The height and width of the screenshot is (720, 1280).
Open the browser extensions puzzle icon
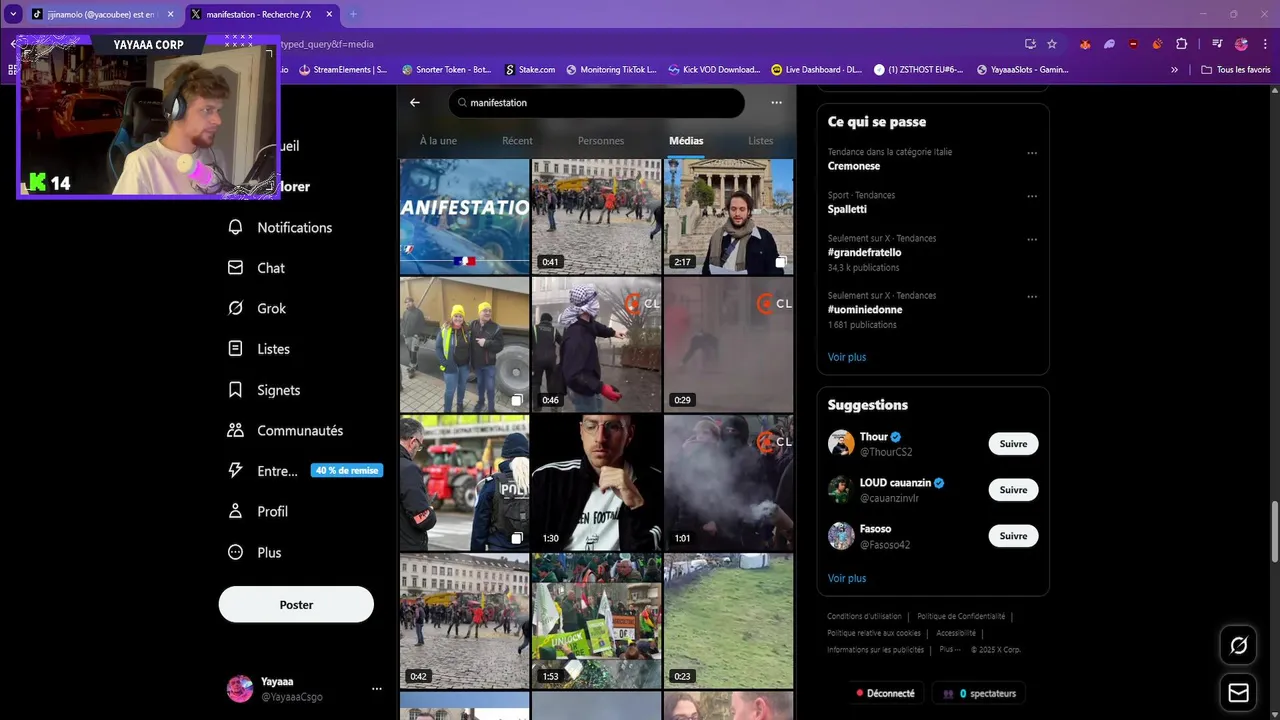[x=1181, y=44]
